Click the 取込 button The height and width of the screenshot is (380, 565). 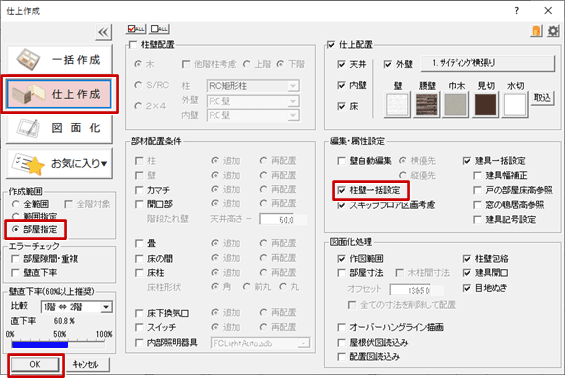click(x=542, y=98)
